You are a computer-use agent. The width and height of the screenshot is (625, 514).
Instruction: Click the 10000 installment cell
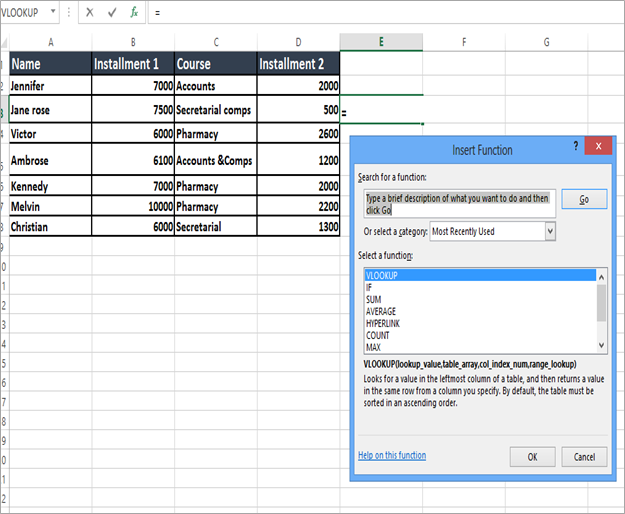tap(133, 206)
